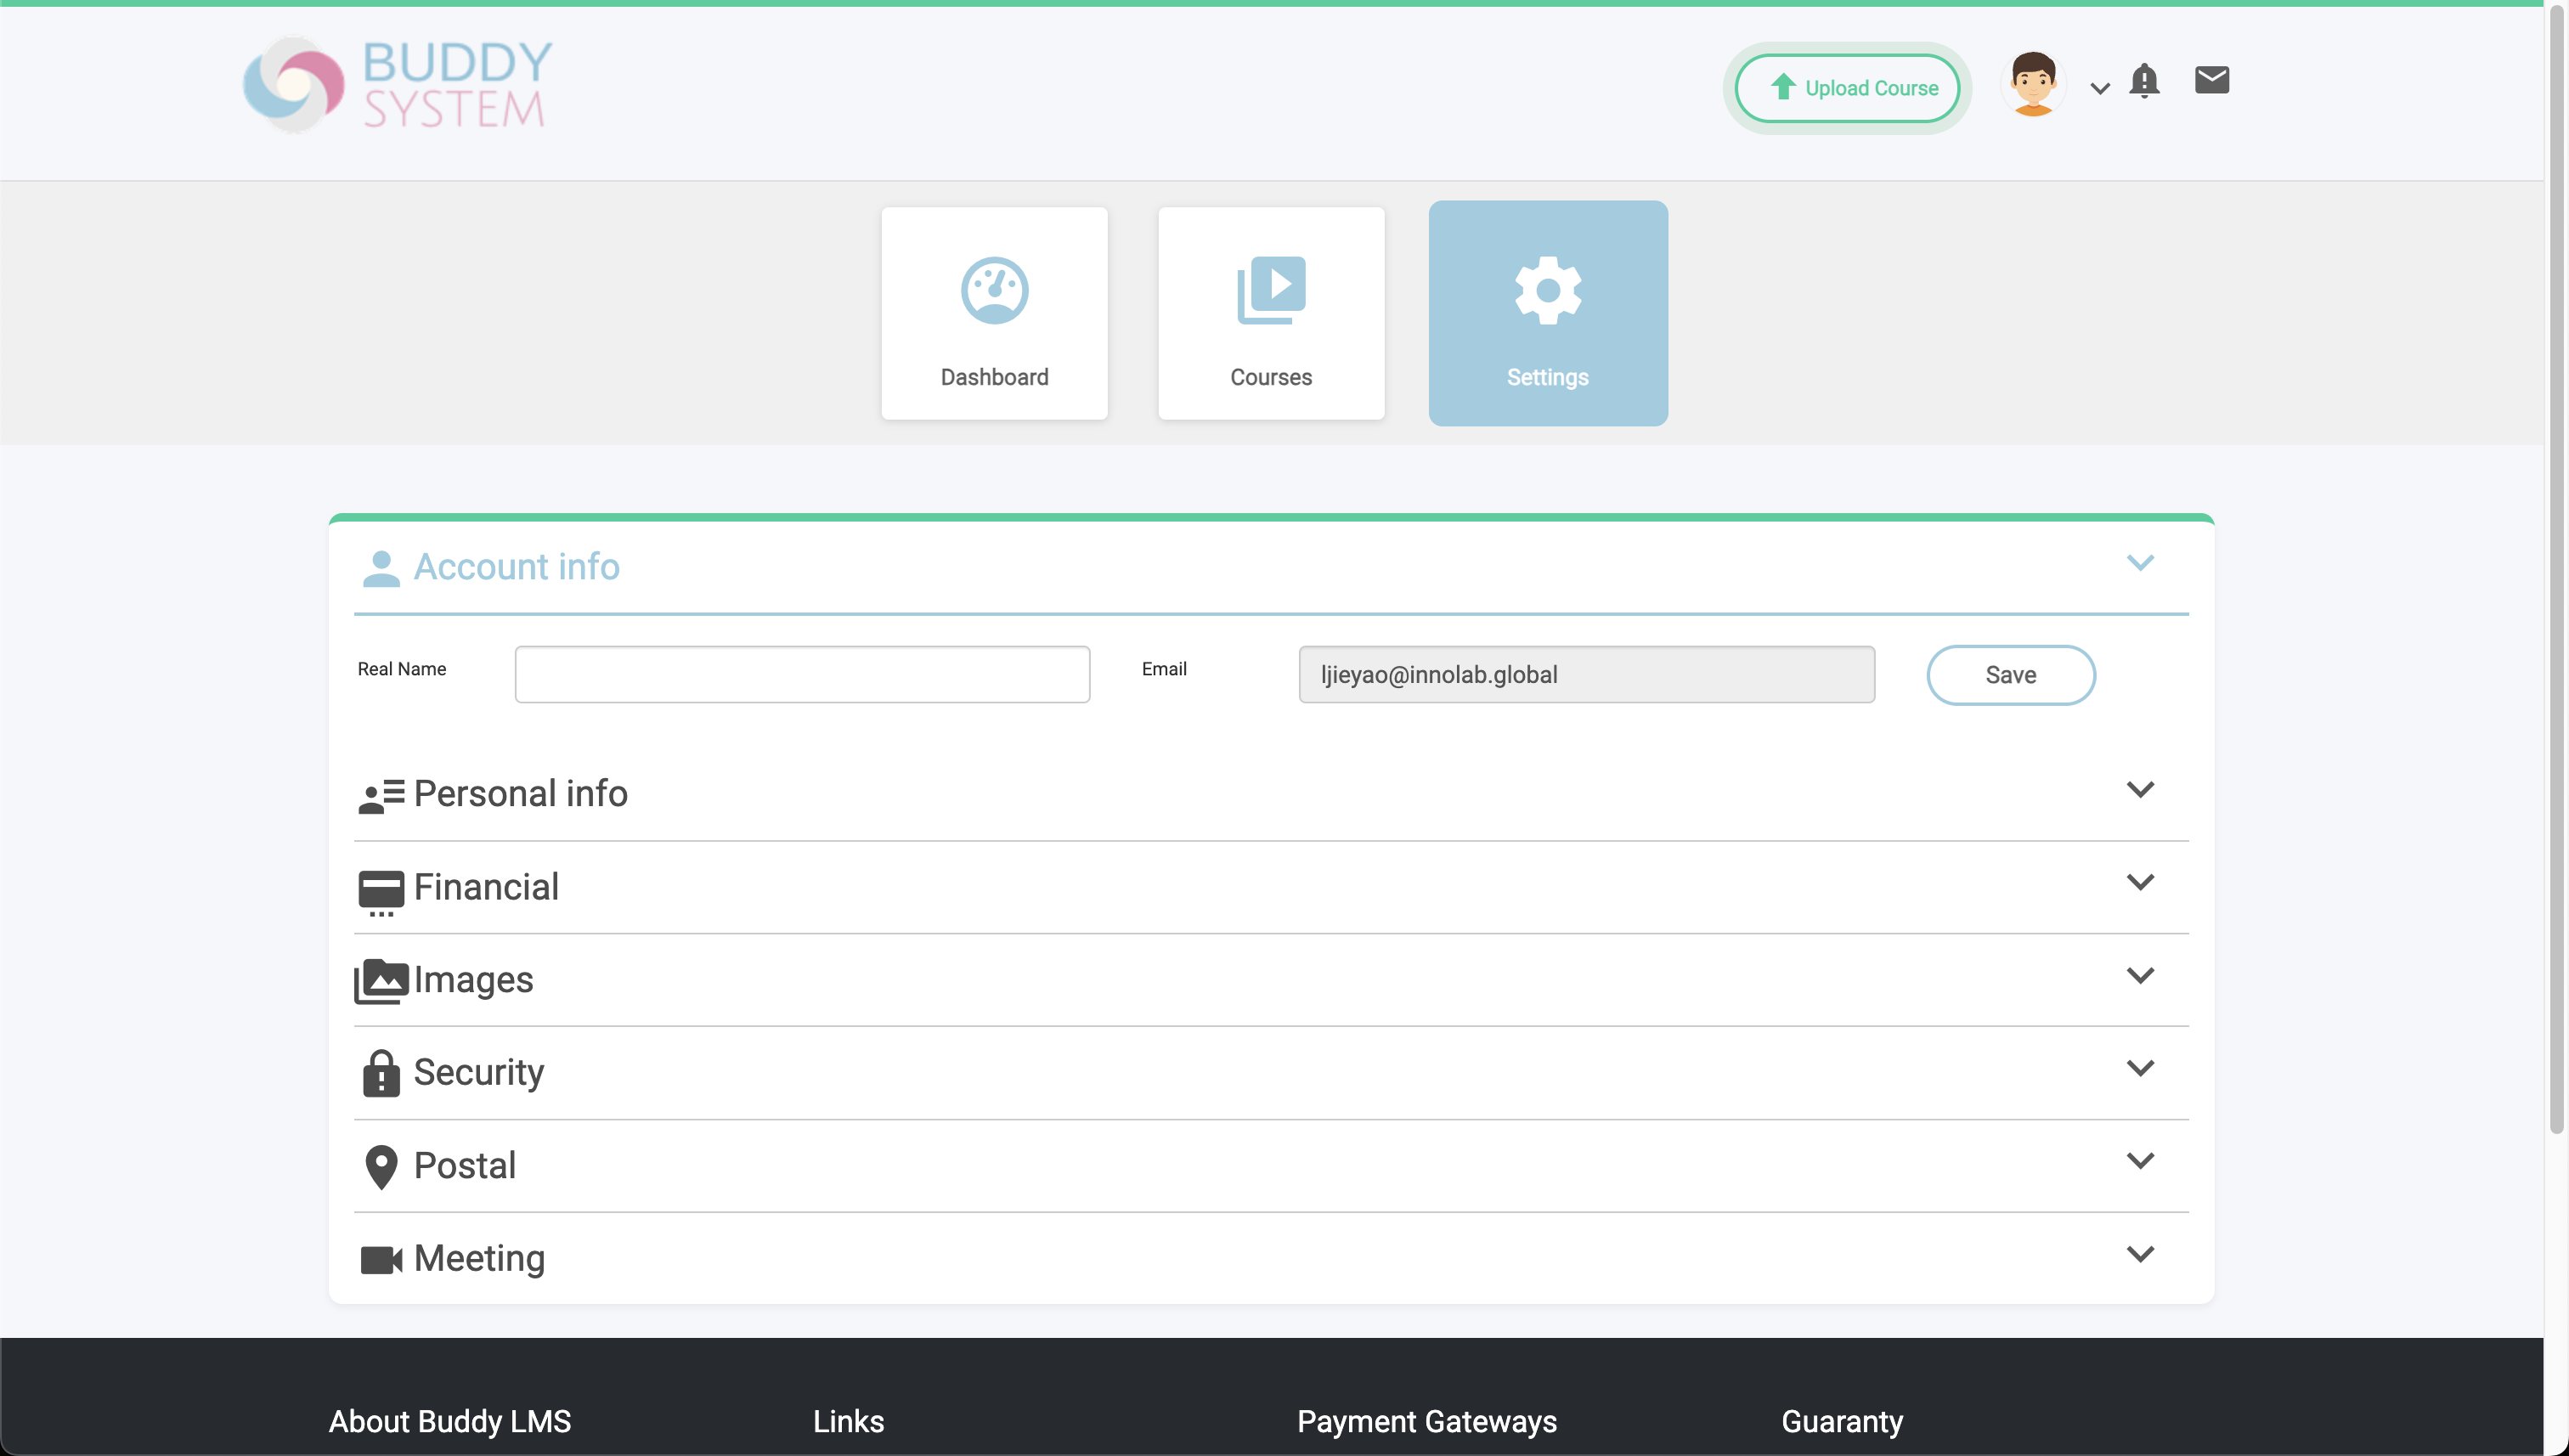This screenshot has height=1456, width=2569.
Task: Click the Buddy System logo
Action: pyautogui.click(x=397, y=86)
